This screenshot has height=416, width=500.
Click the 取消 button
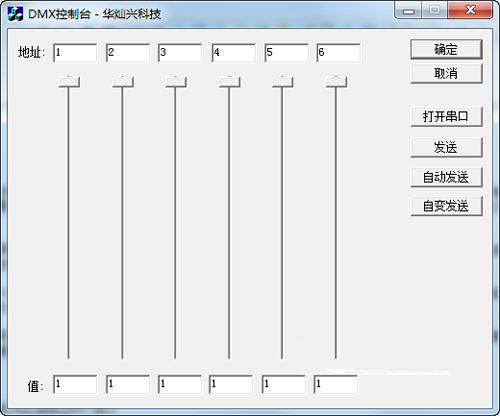[446, 73]
